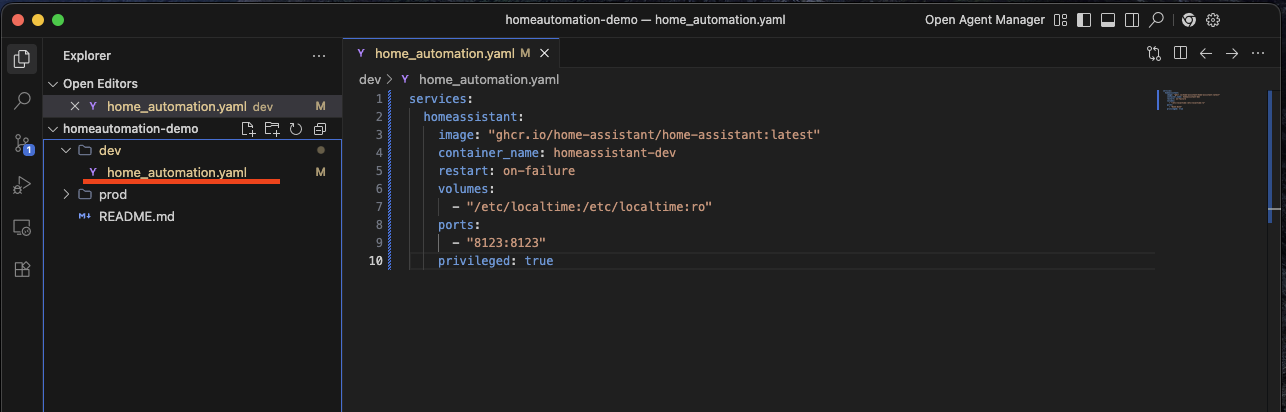
Task: Split the editor to the right
Action: [1180, 53]
